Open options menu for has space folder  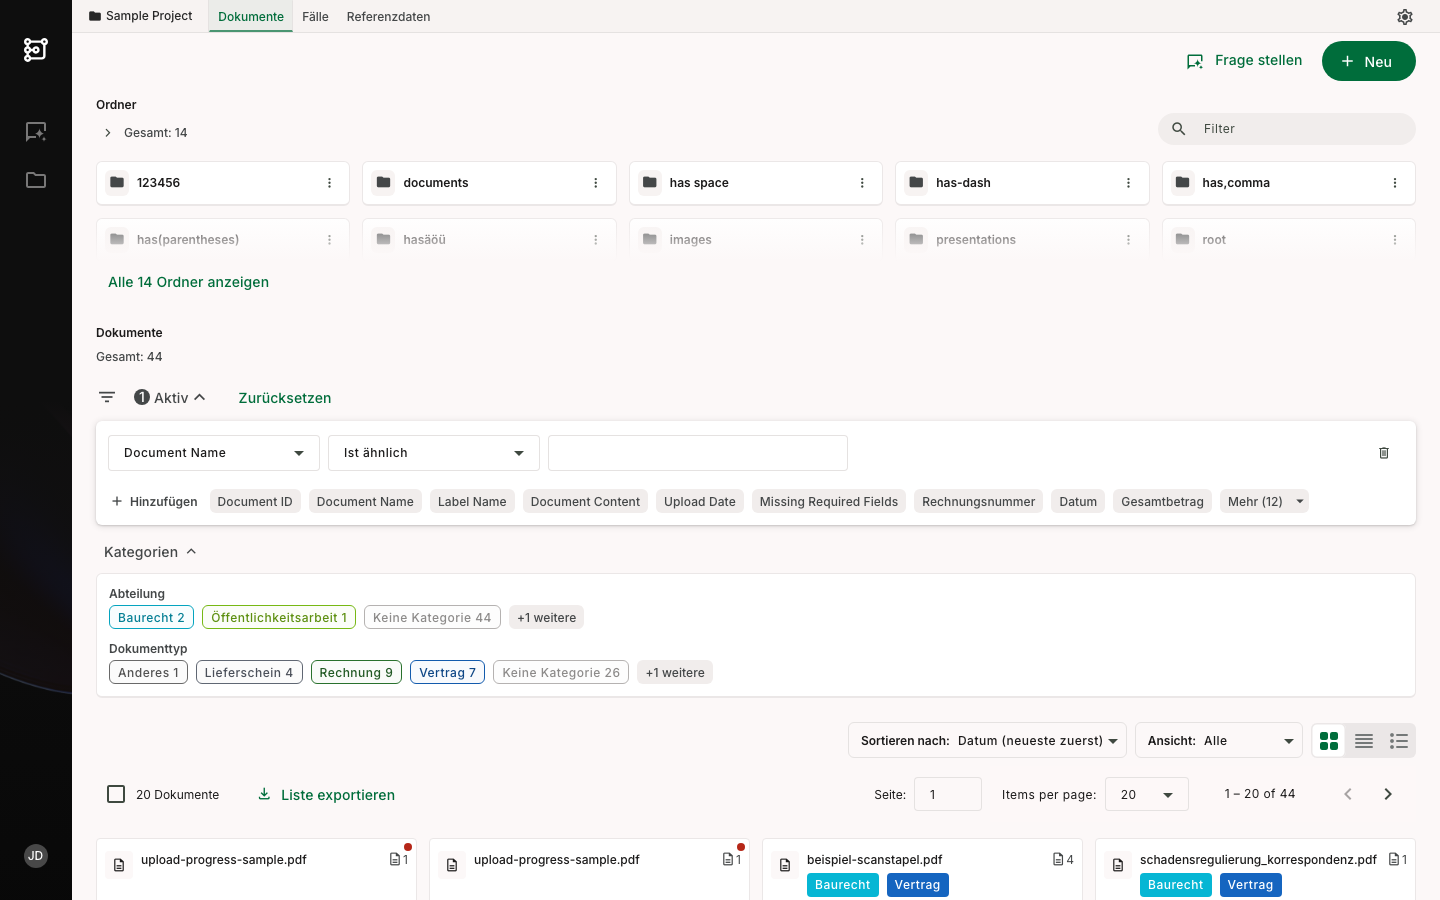[x=862, y=183]
